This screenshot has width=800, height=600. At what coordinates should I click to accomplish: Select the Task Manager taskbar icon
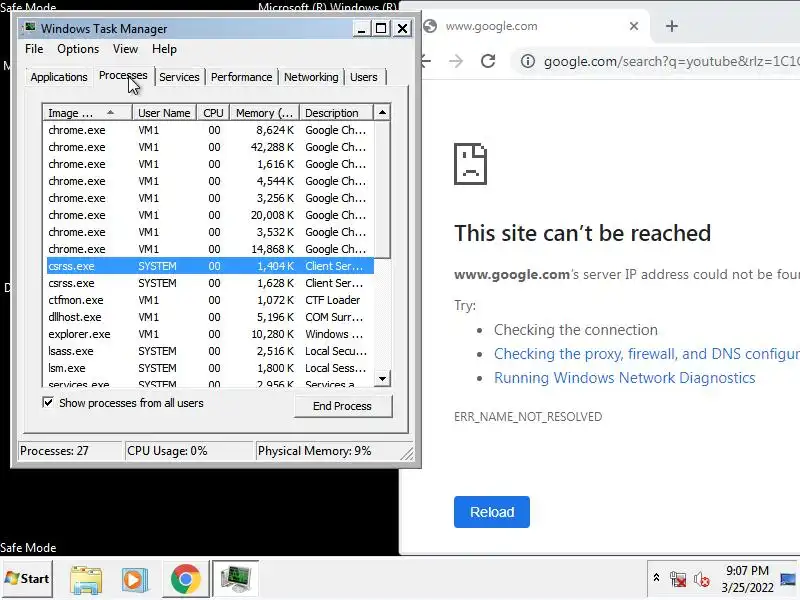(235, 579)
